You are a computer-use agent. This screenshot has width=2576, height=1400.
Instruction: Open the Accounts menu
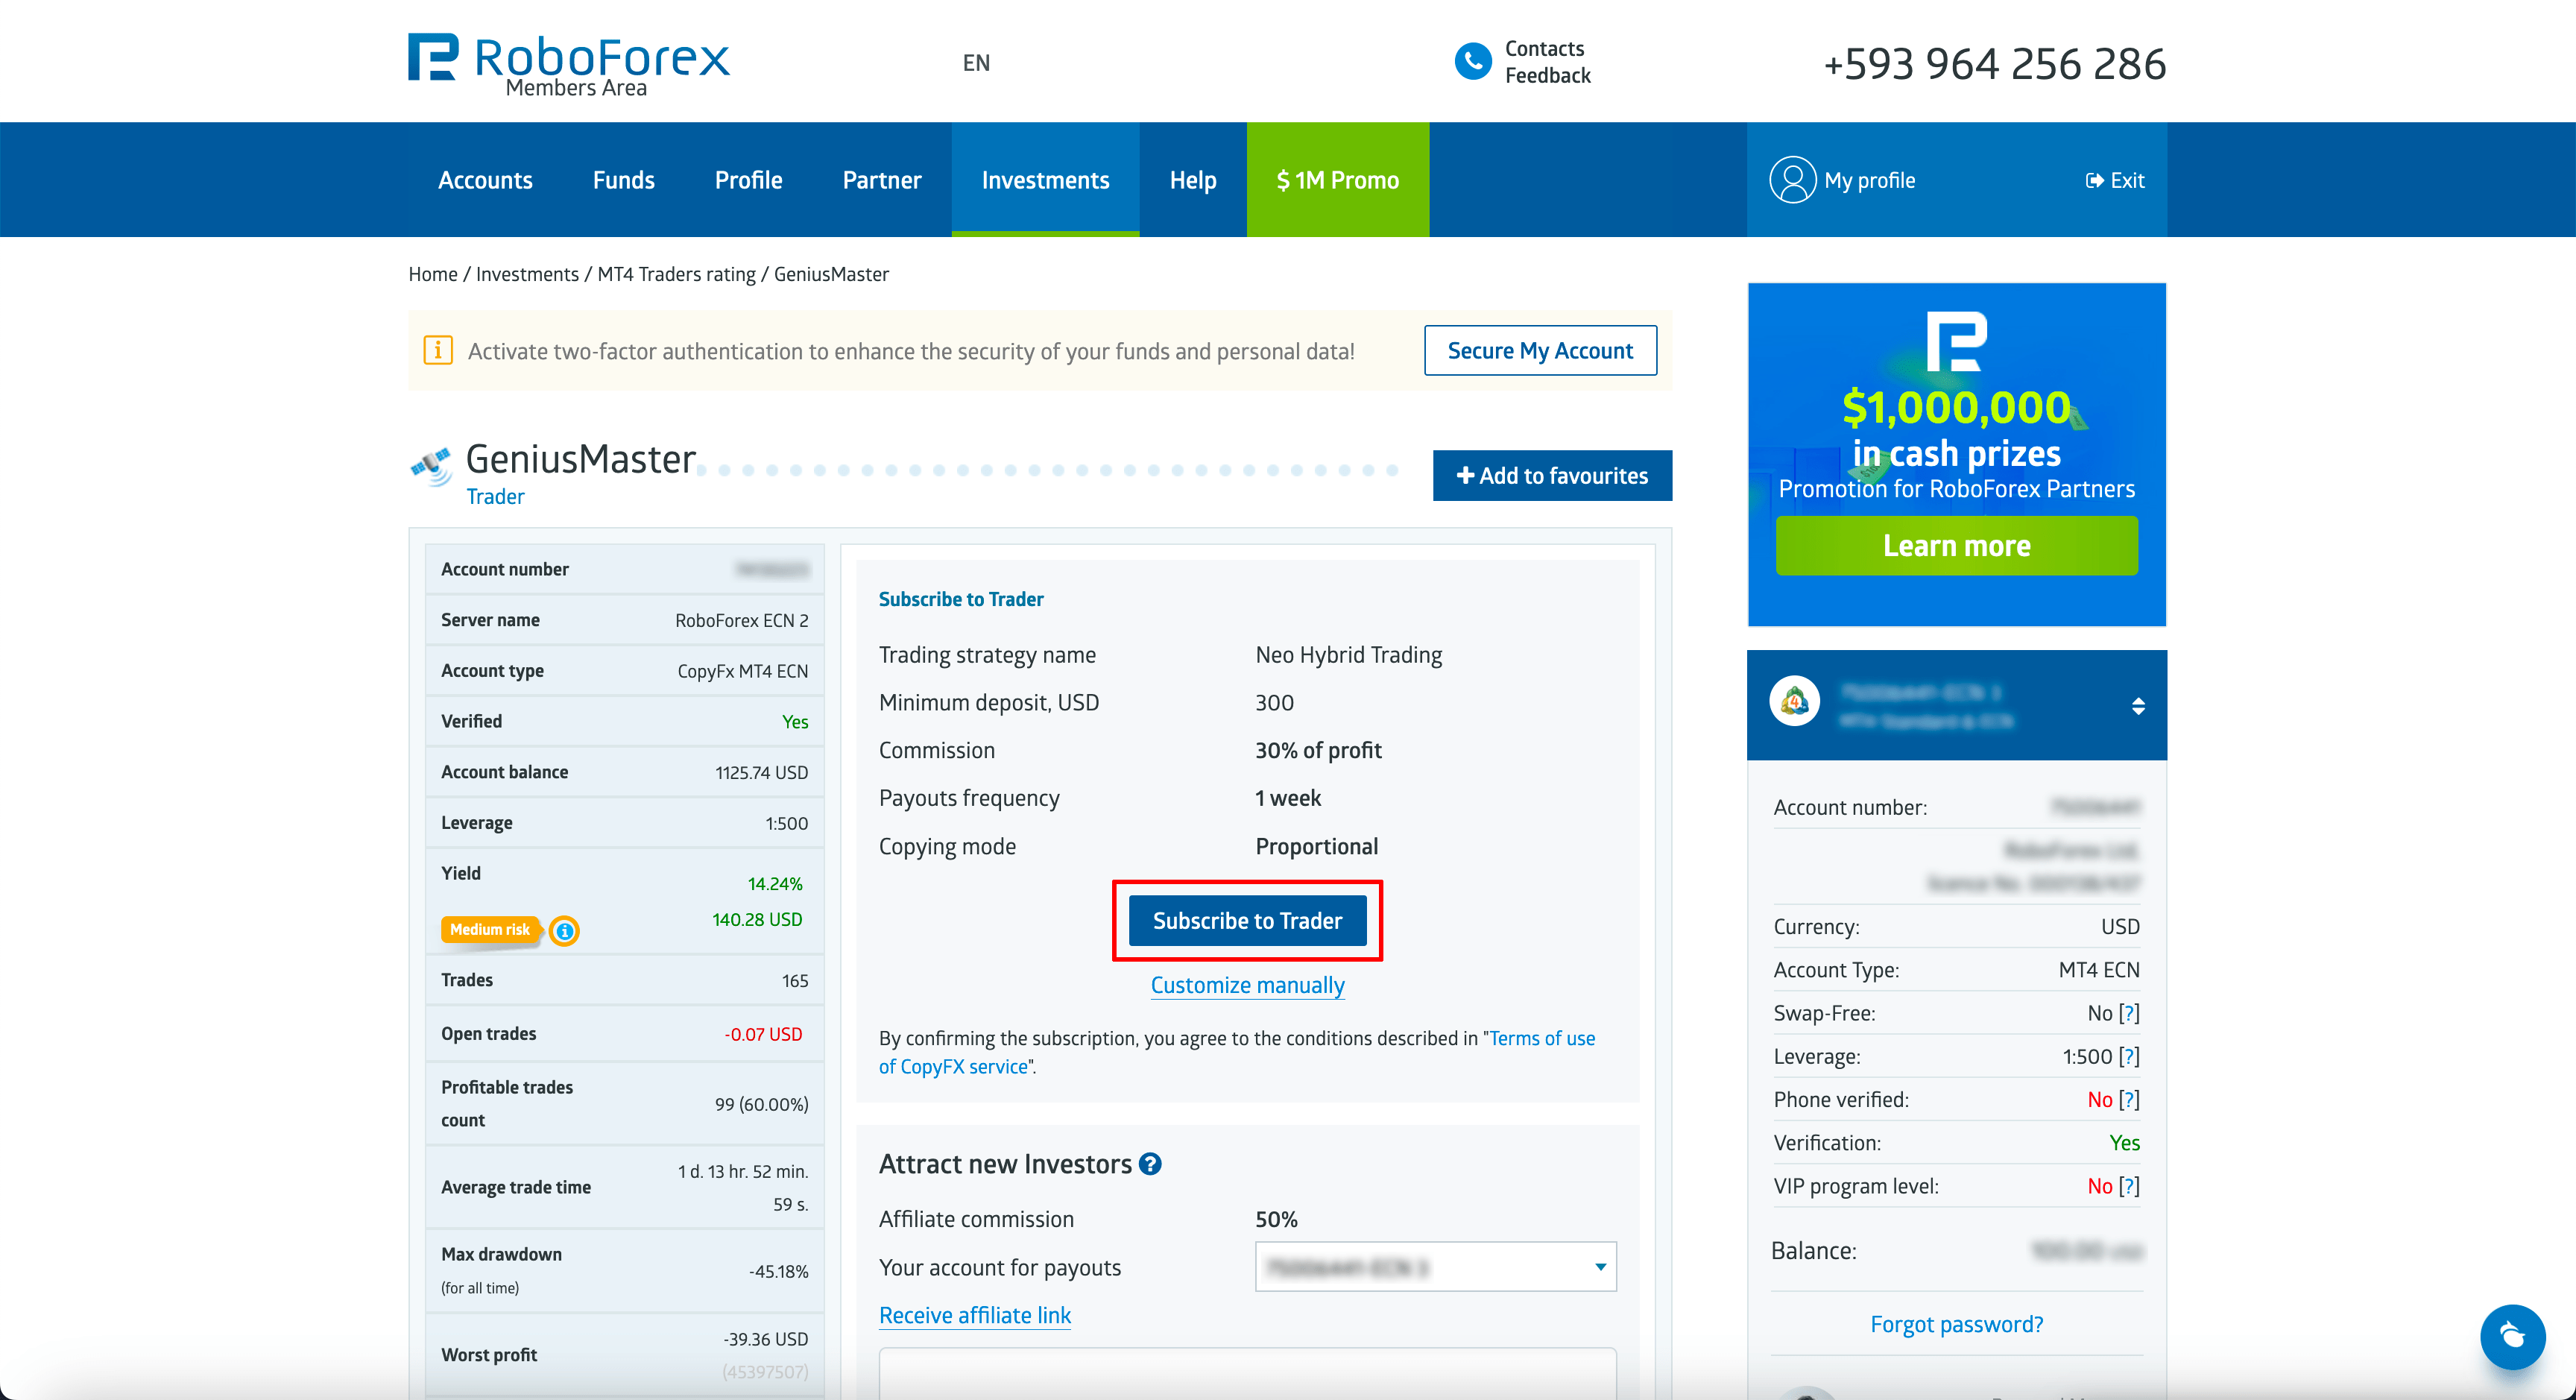485,180
